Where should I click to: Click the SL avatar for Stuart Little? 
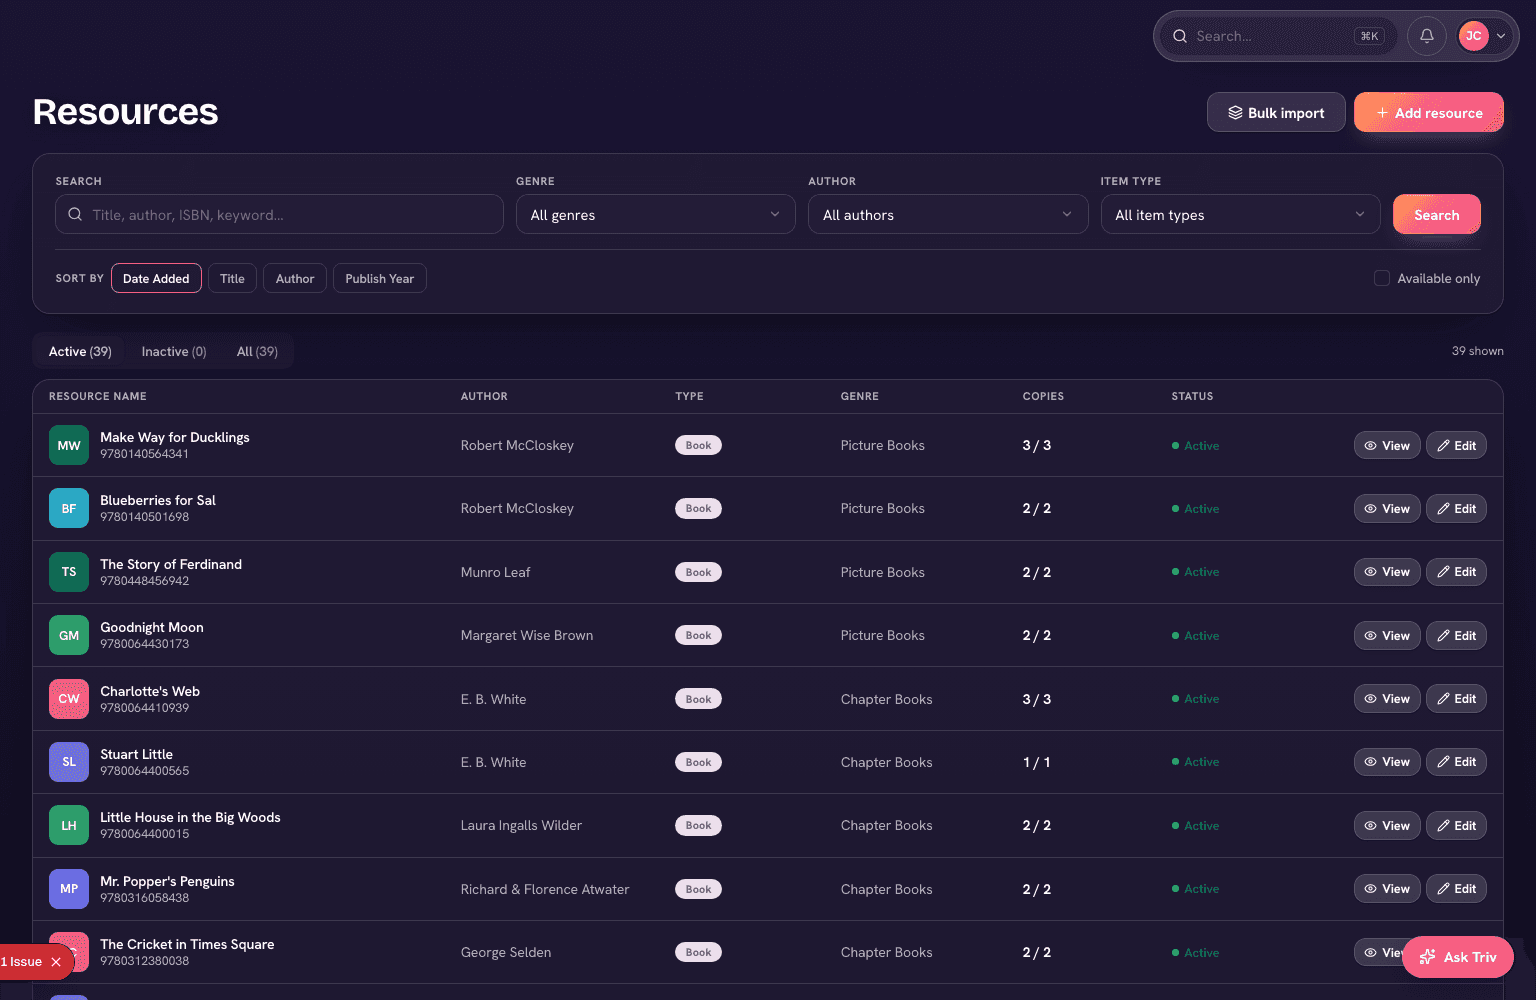tap(69, 762)
